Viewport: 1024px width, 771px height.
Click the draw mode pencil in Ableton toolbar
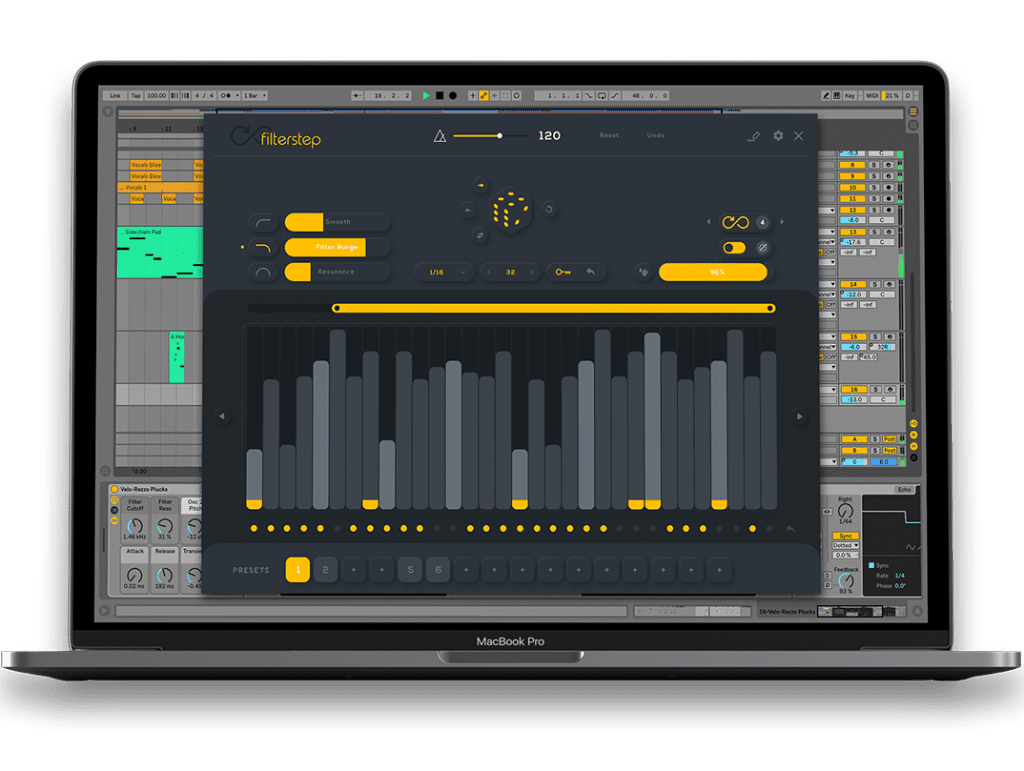[x=825, y=95]
